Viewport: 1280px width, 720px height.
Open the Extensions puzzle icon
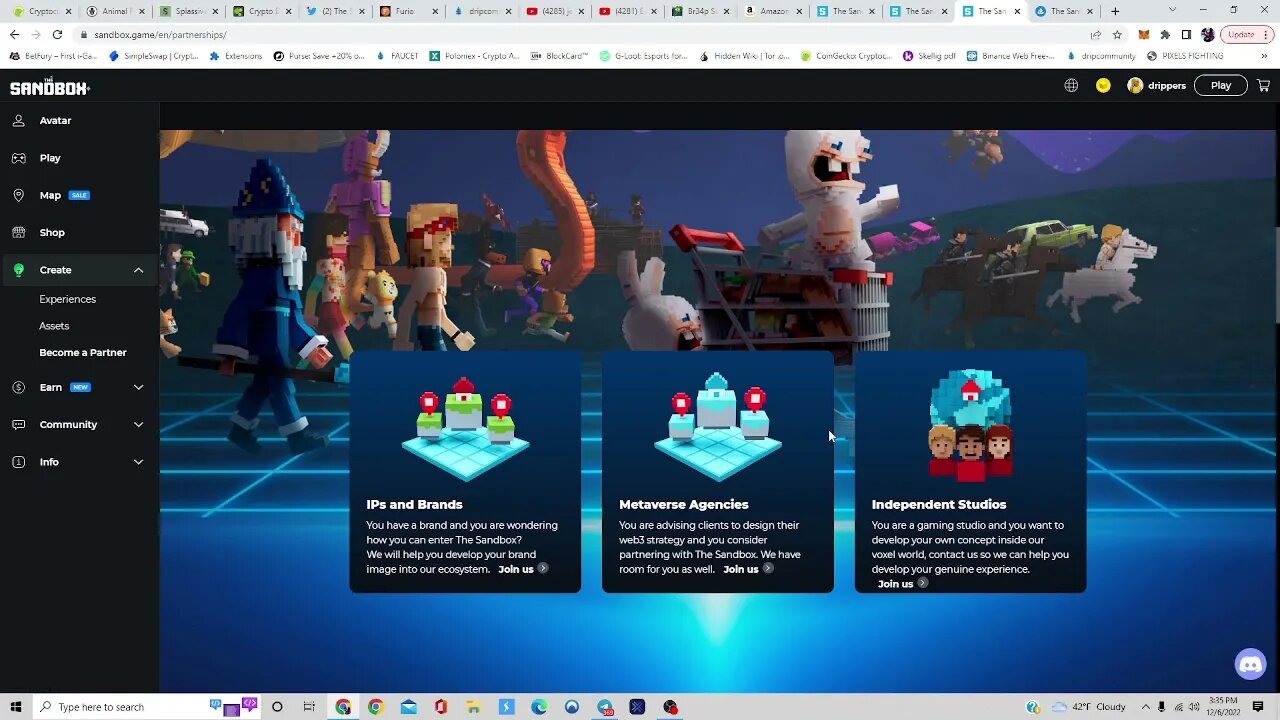point(1165,34)
